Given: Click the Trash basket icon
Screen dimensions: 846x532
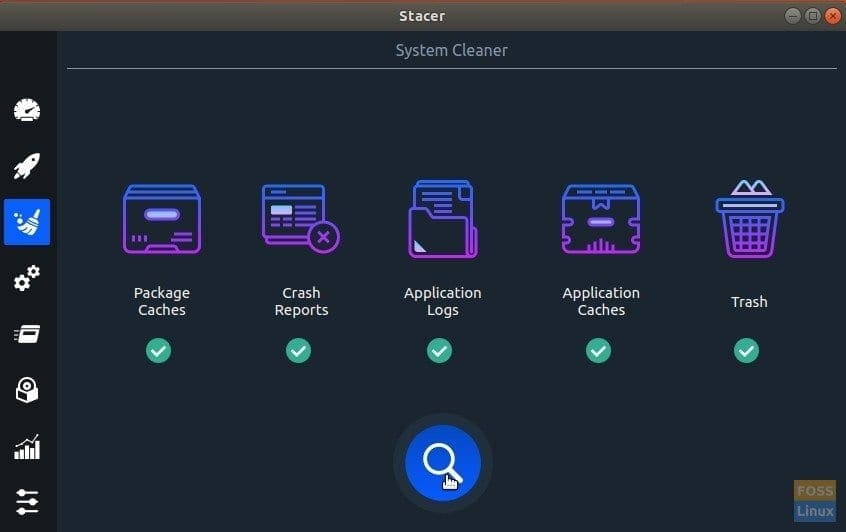Looking at the screenshot, I should [x=749, y=219].
